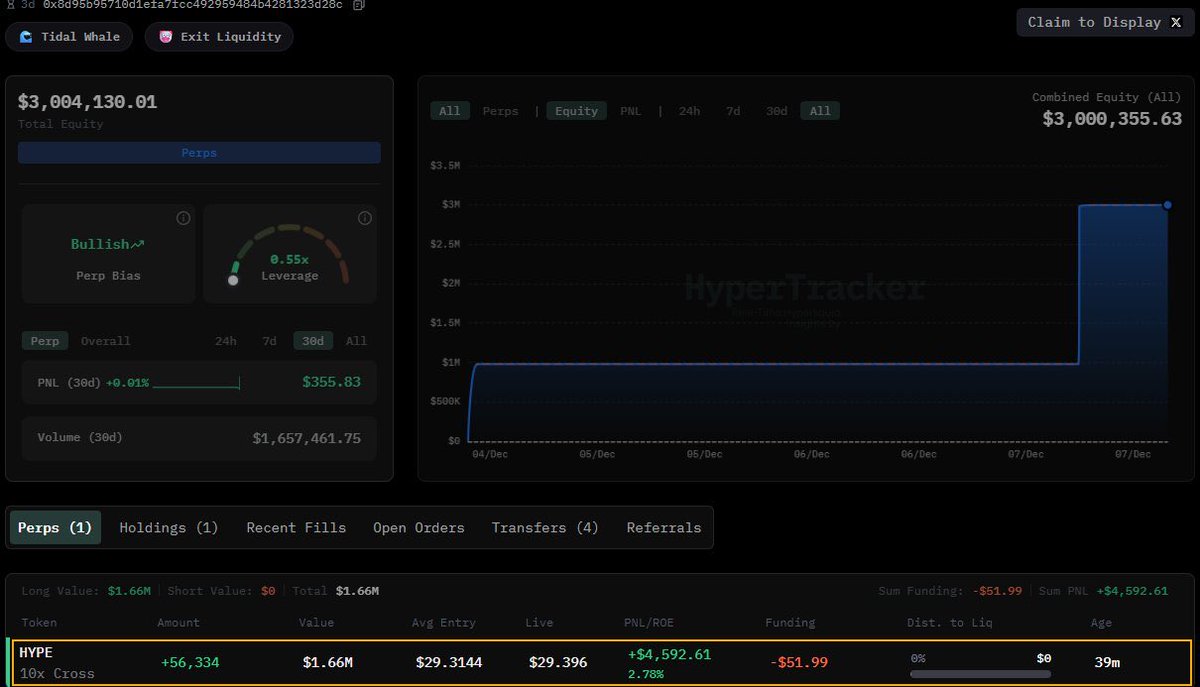Viewport: 1200px width, 687px height.
Task: Click the Exit Liquidity pig icon
Action: (166, 37)
